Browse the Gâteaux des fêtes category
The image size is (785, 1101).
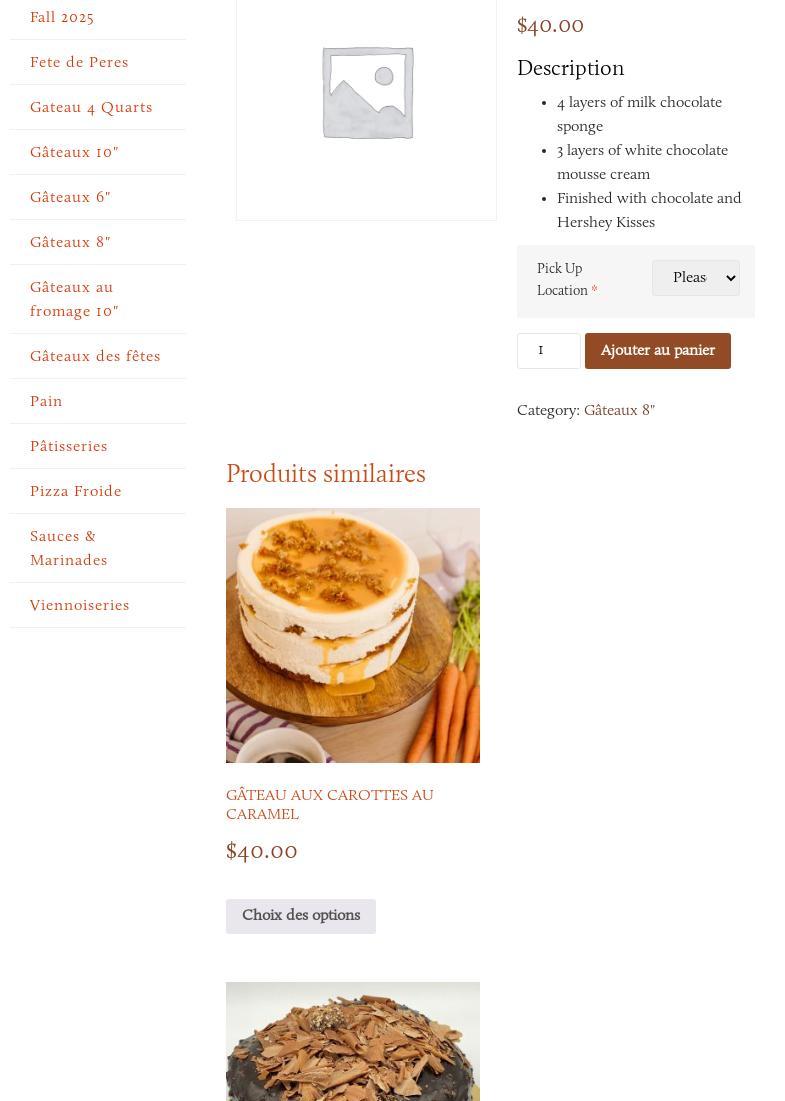point(95,356)
